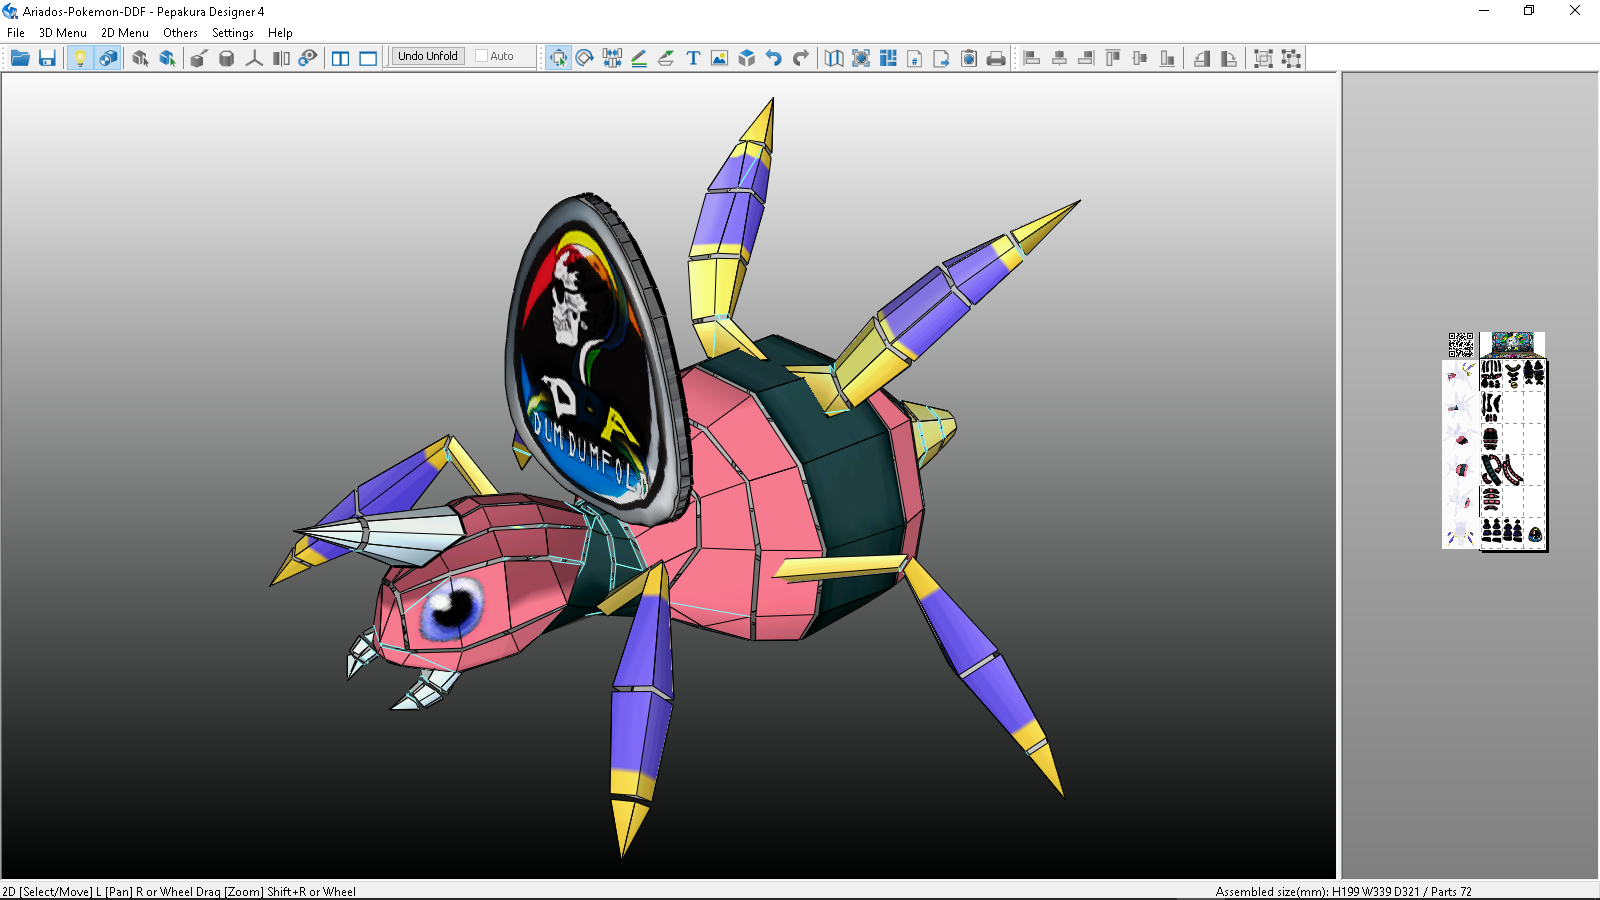The image size is (1600, 900).
Task: Open file with the folder icon
Action: [x=20, y=58]
